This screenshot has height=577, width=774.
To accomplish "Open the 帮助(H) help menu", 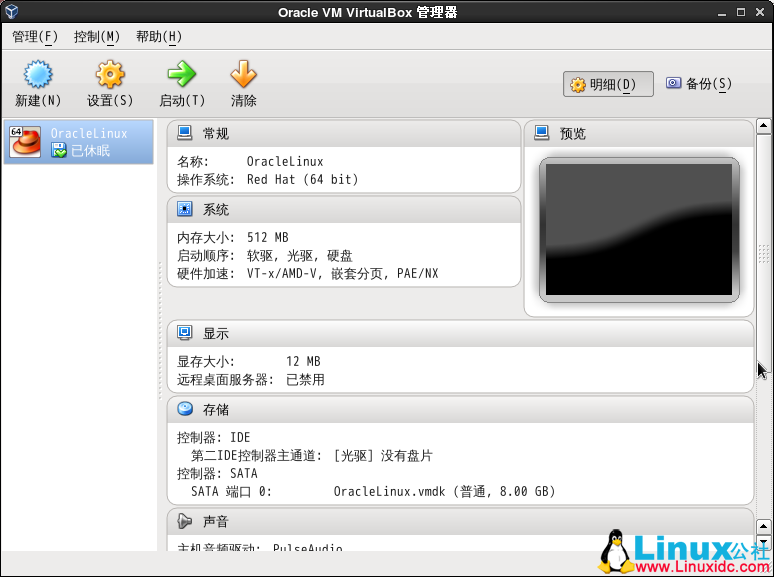I will [x=159, y=37].
